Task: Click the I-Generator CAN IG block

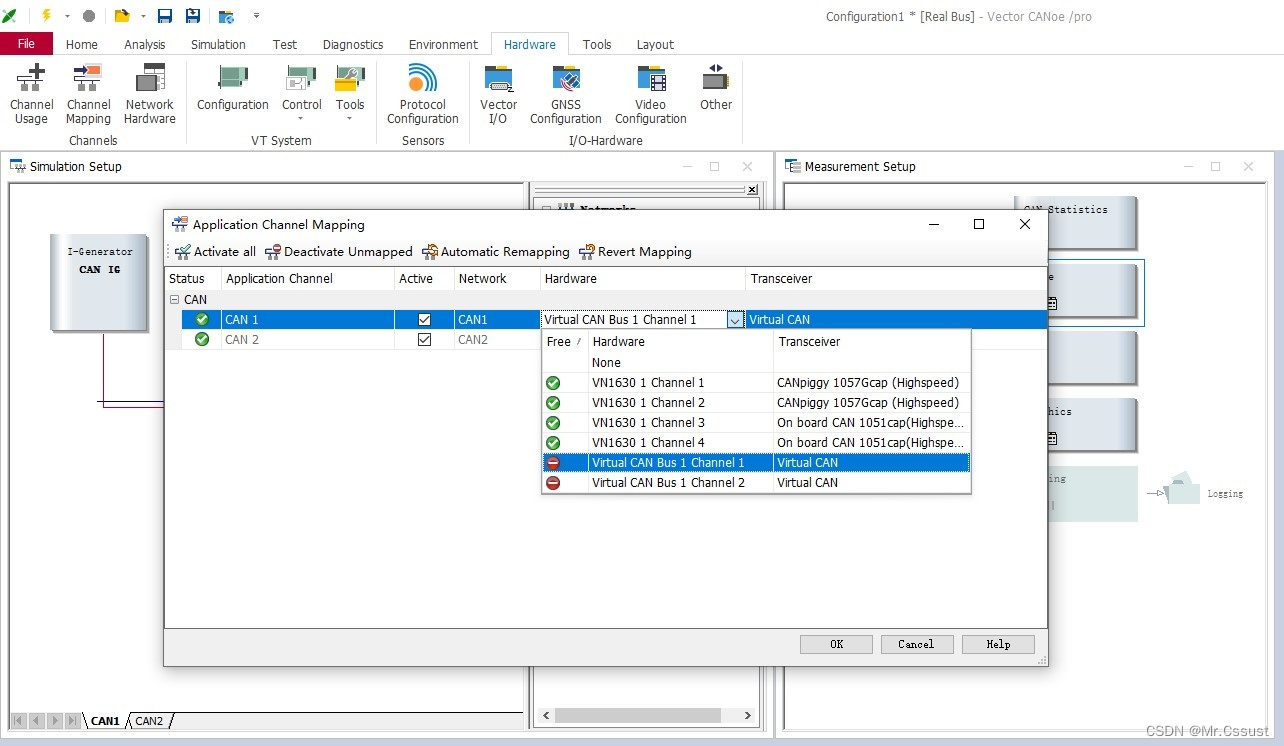Action: [x=100, y=283]
